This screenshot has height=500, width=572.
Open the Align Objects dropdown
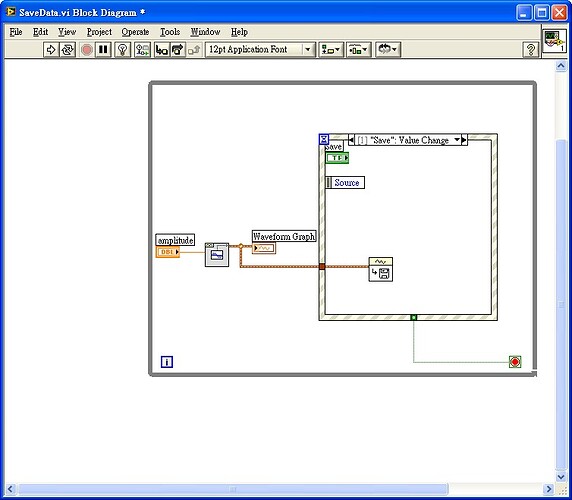point(331,50)
